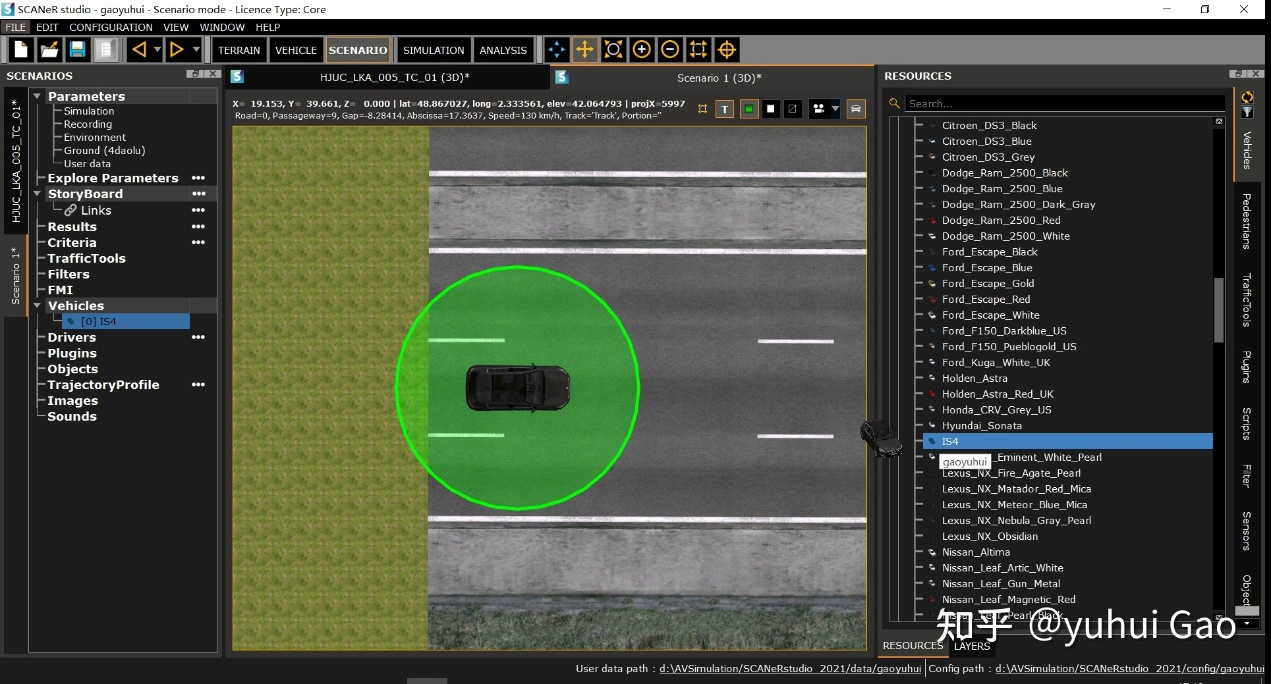
Task: Open the VIEW menu
Action: (176, 27)
